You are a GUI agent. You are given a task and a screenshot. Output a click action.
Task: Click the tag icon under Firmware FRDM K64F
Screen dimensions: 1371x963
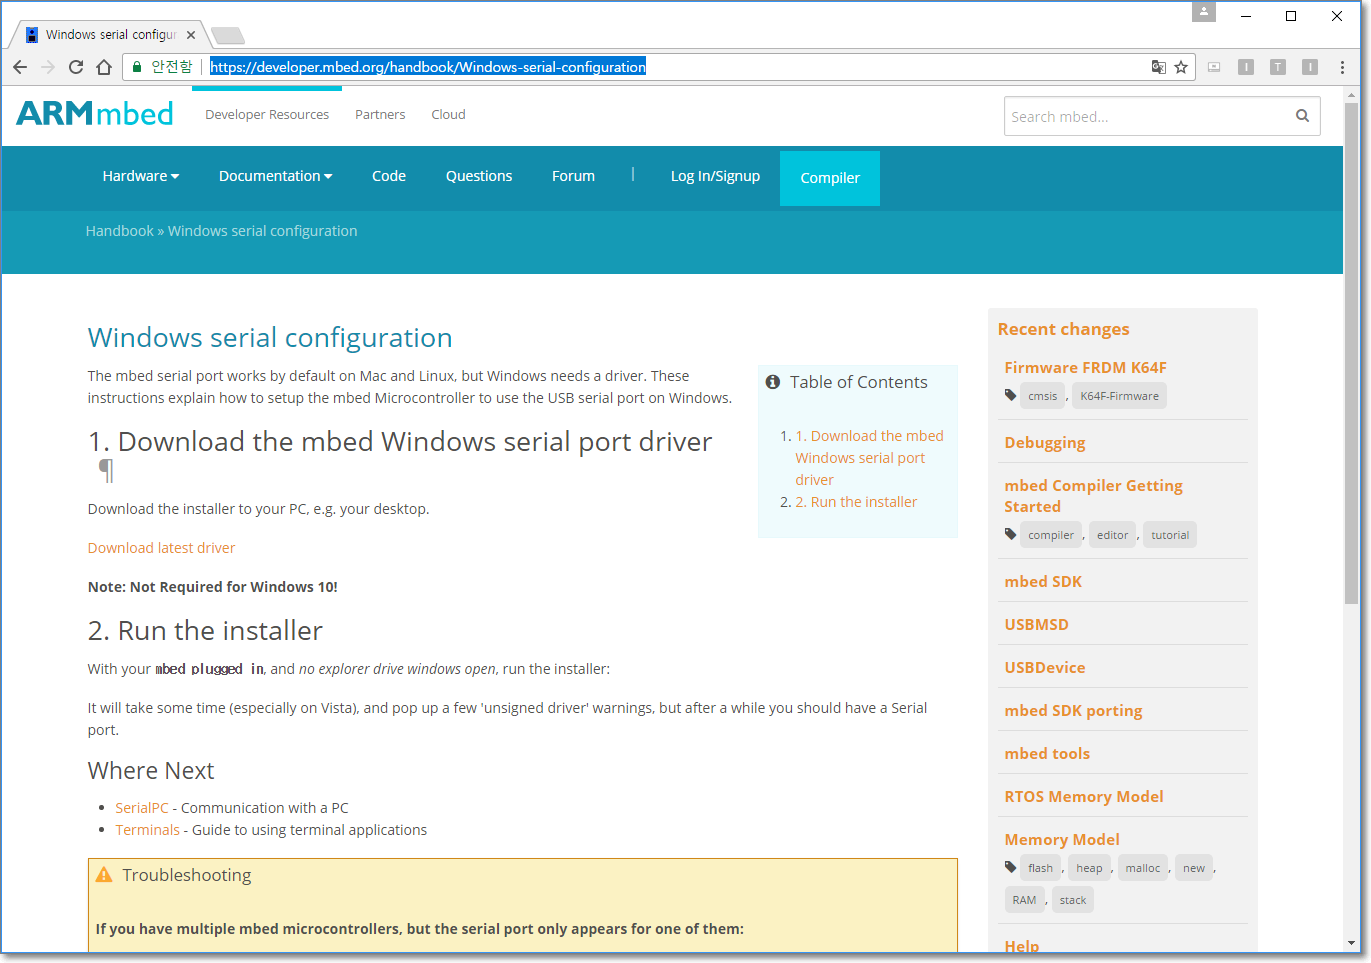[1011, 395]
